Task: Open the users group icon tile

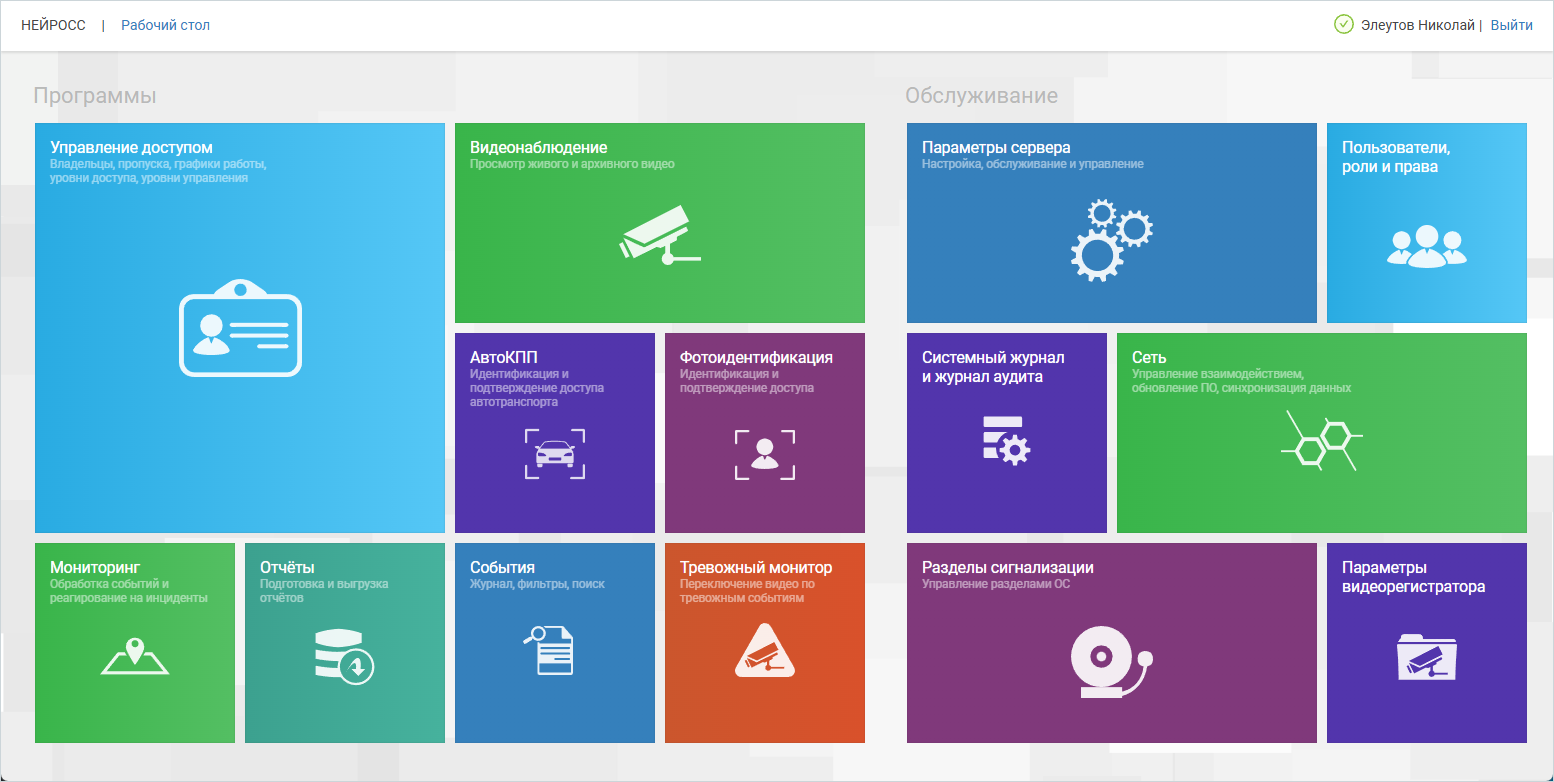Action: click(x=1426, y=246)
